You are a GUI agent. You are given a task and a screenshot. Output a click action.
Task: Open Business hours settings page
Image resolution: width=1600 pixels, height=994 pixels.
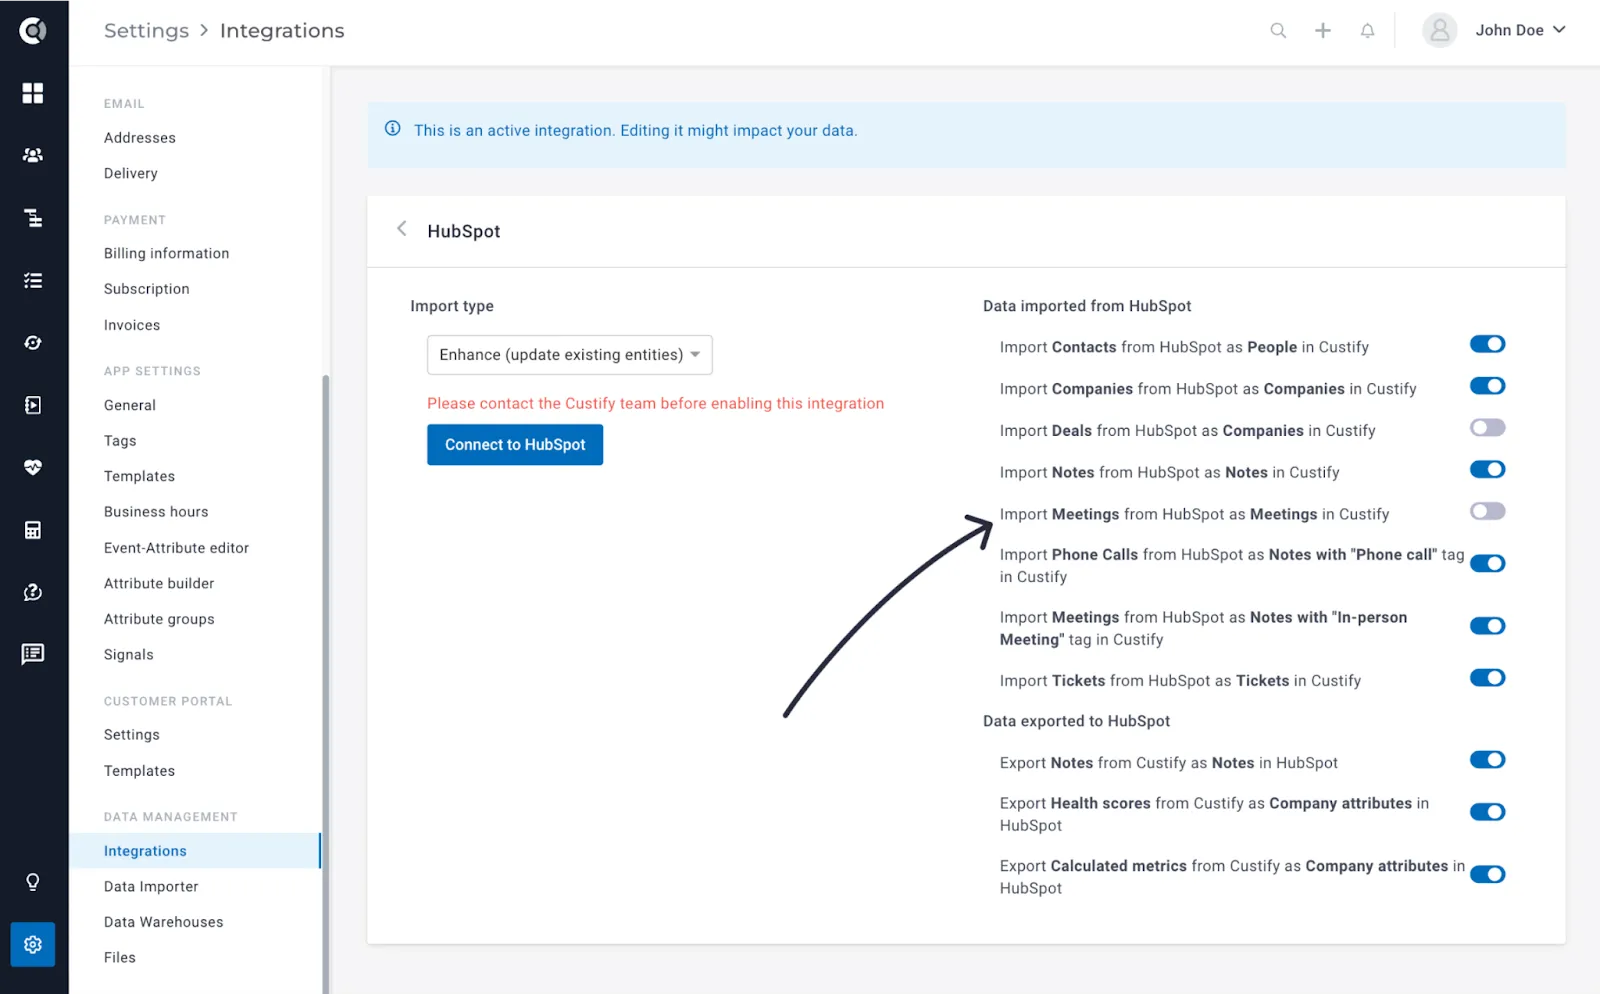click(x=156, y=512)
